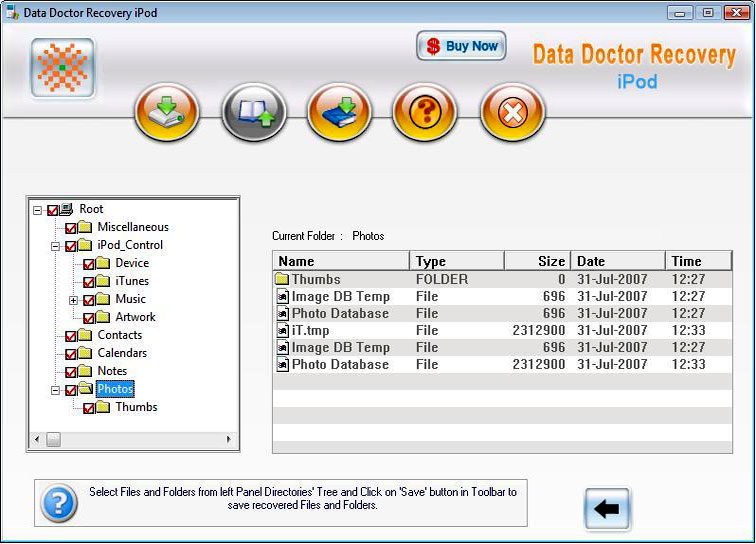This screenshot has width=756, height=544.
Task: Select Photo Database row sized 696
Action: 502,313
